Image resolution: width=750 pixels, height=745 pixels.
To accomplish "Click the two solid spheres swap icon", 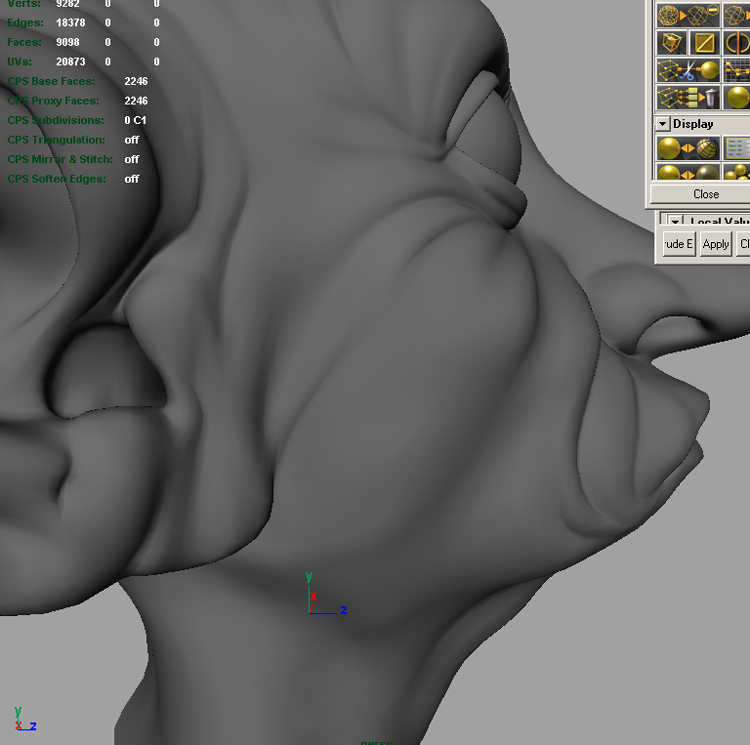I will [x=688, y=174].
